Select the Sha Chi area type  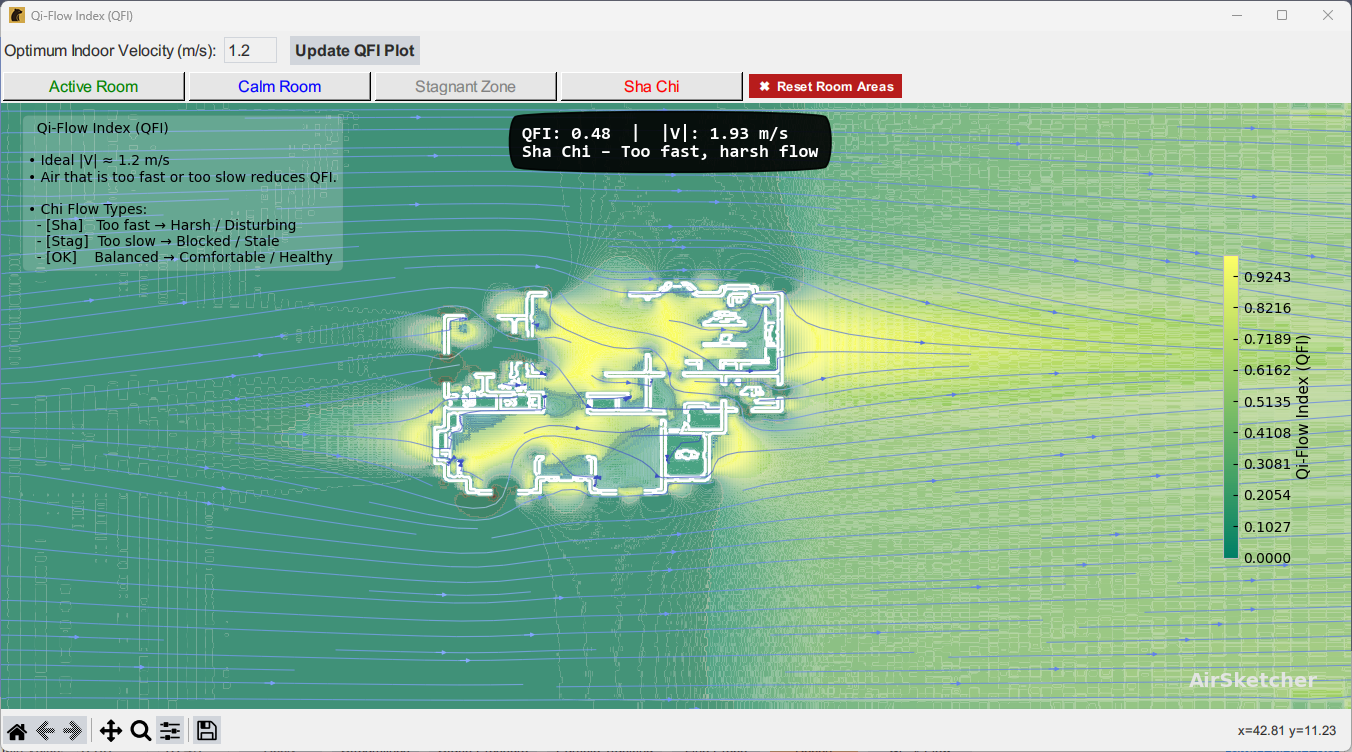click(652, 86)
